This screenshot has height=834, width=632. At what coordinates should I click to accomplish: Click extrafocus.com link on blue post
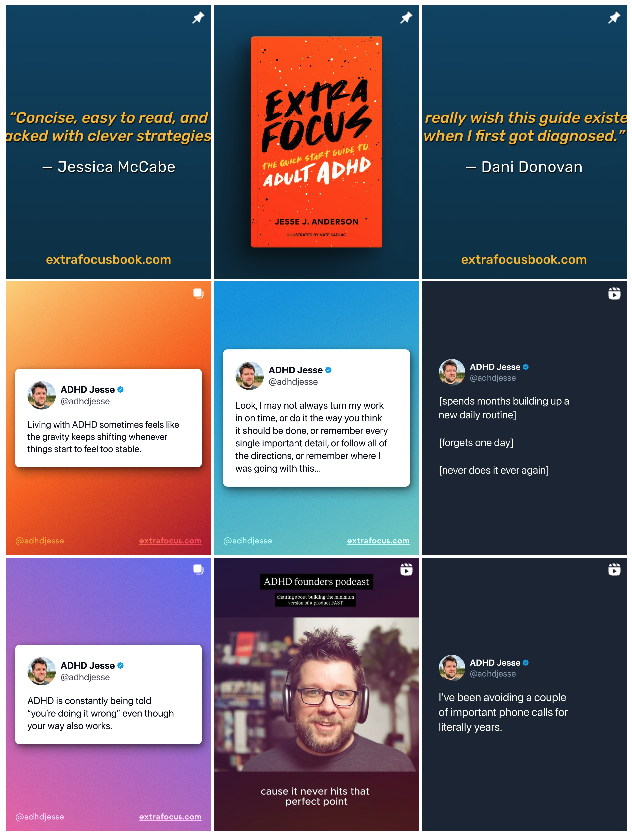tap(378, 540)
